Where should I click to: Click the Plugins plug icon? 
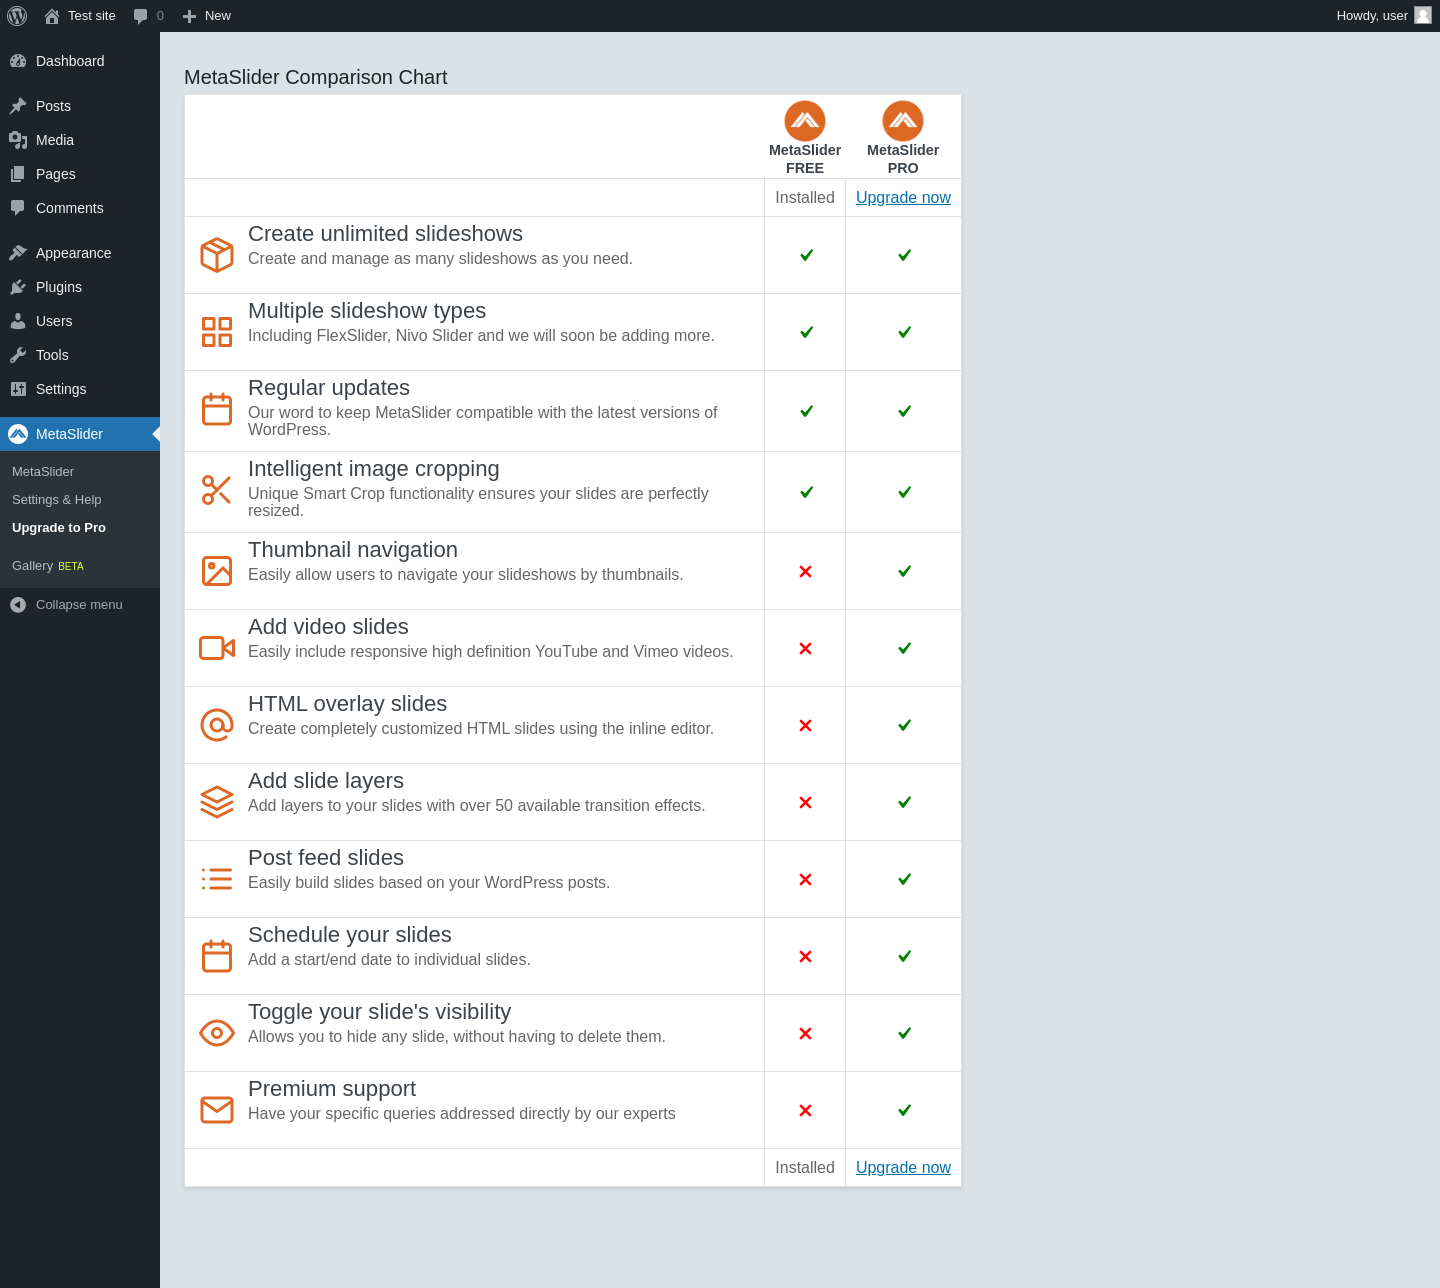18,287
